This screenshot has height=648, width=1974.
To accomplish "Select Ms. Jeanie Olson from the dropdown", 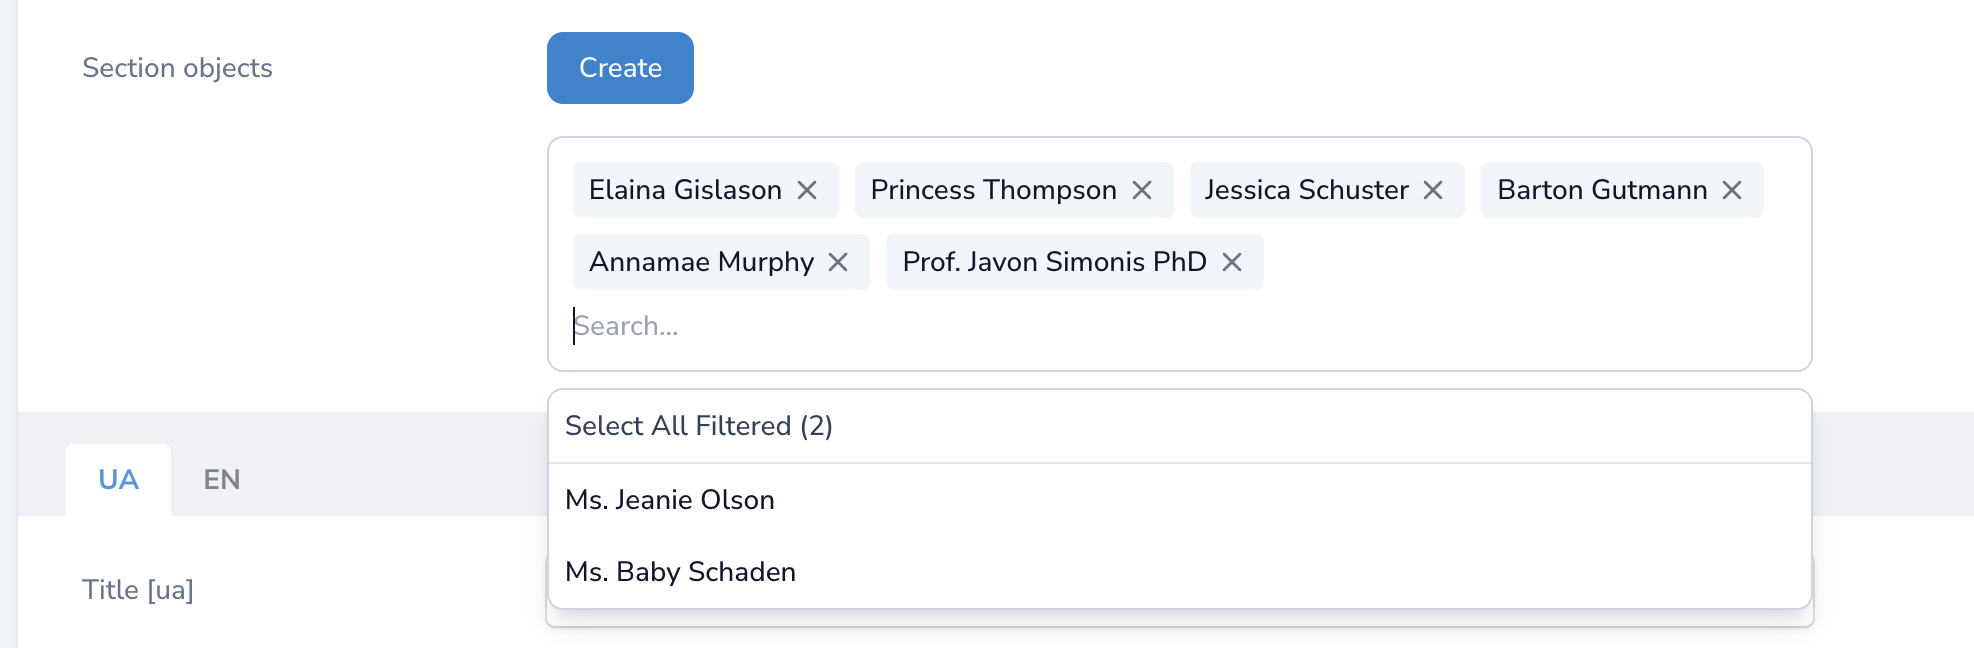I will 670,500.
